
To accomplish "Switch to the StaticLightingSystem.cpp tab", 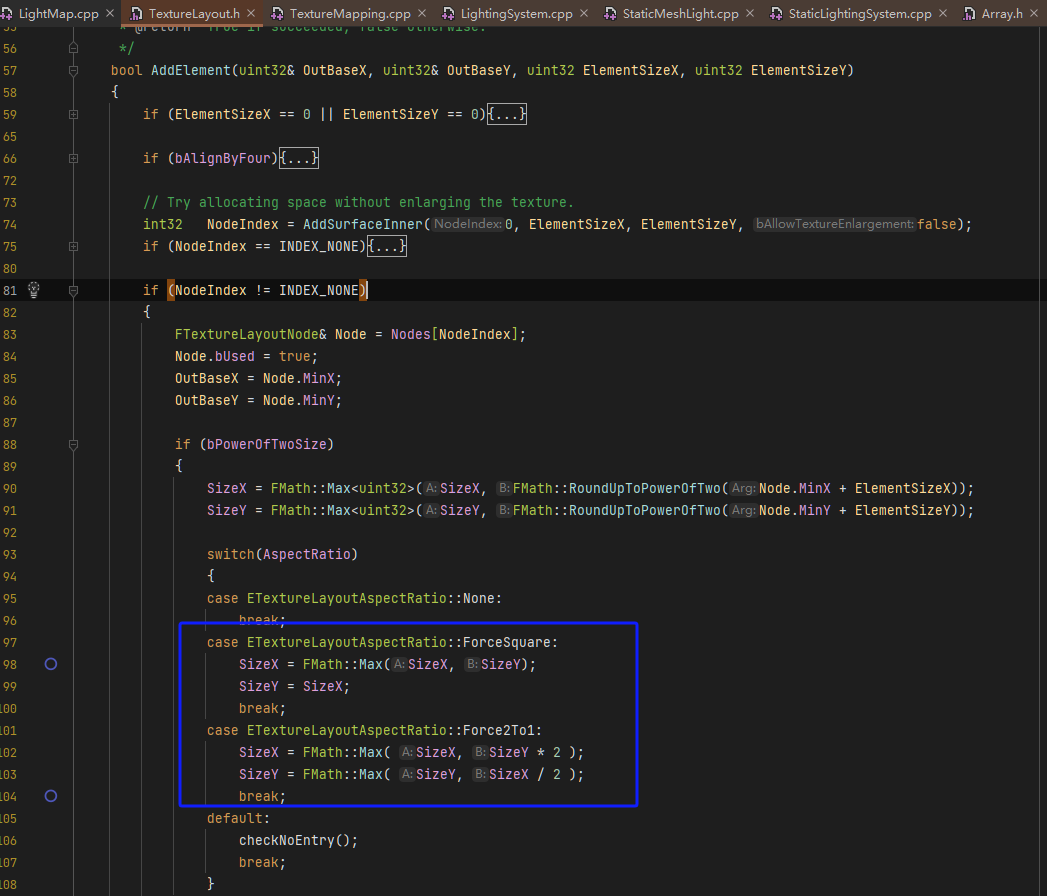I will pos(859,13).
